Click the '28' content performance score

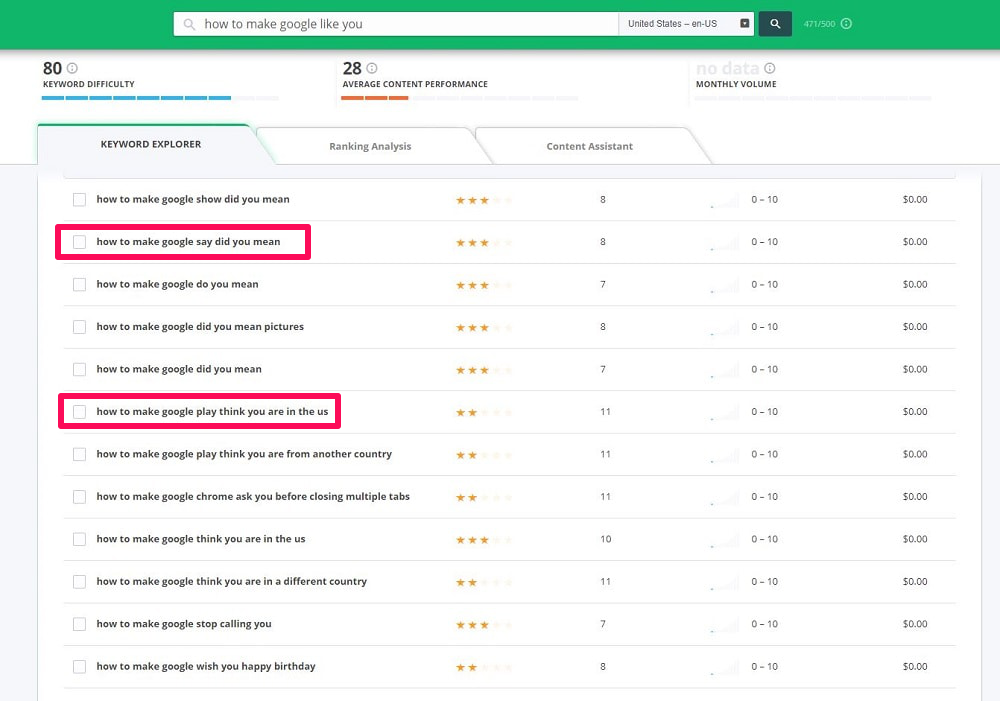pyautogui.click(x=352, y=68)
